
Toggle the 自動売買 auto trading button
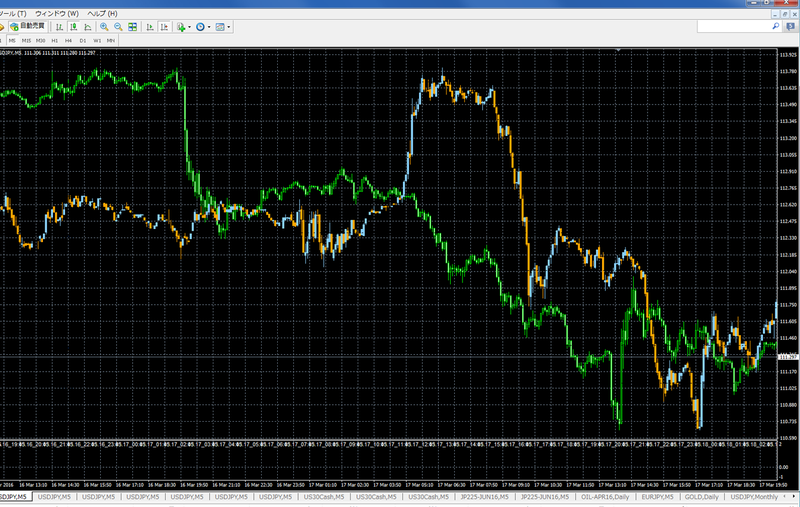click(27, 27)
